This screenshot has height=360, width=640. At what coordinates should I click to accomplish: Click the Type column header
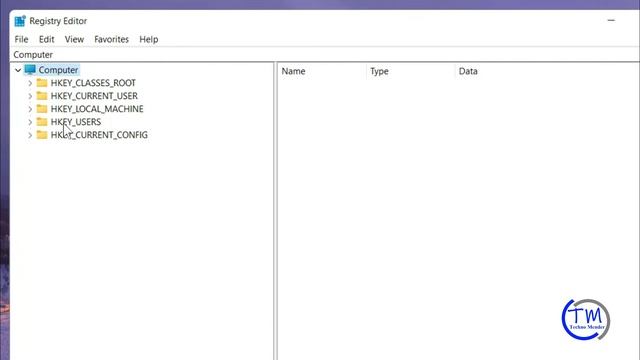(411, 71)
